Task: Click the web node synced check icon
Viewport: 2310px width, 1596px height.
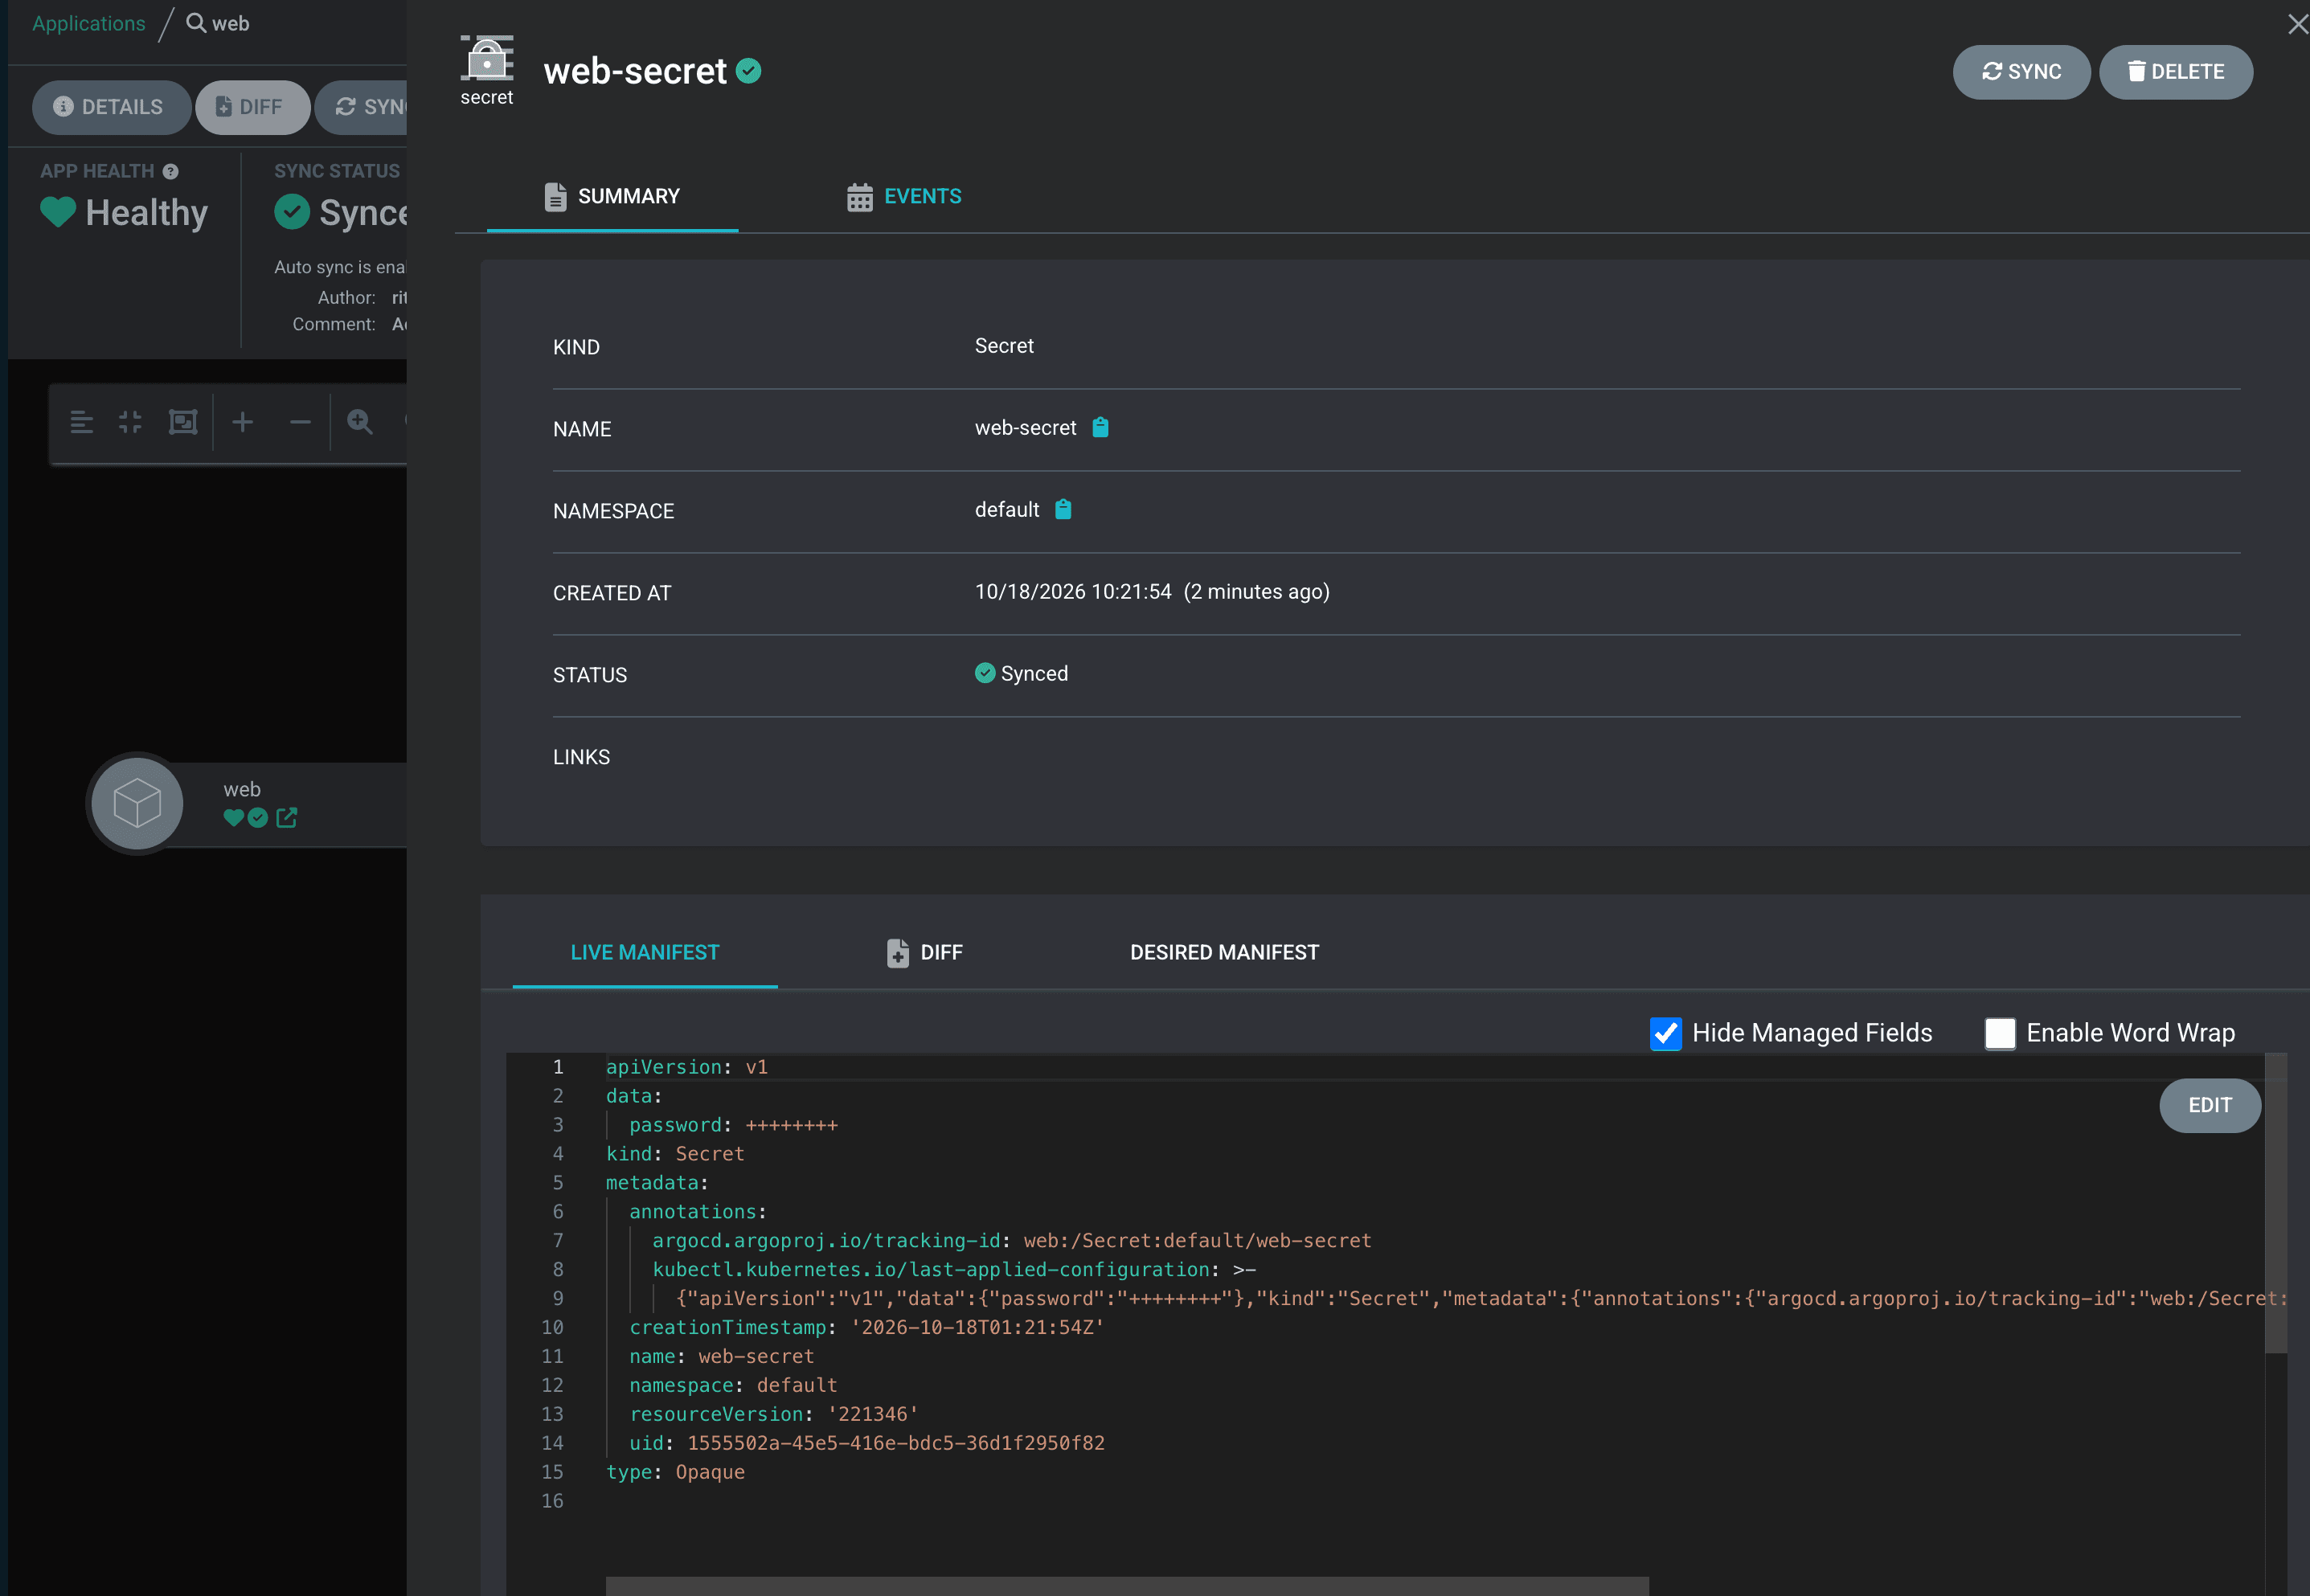Action: tap(258, 818)
